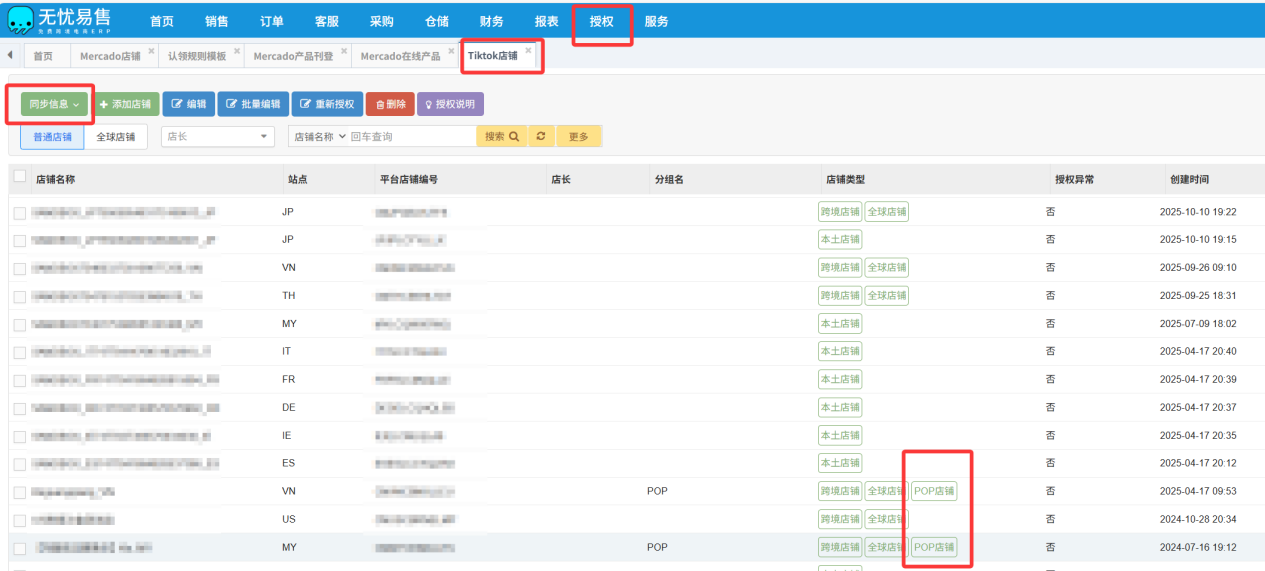Click the 回车查询 search input field
Viewport: 1265px width, 571px height.
410,136
